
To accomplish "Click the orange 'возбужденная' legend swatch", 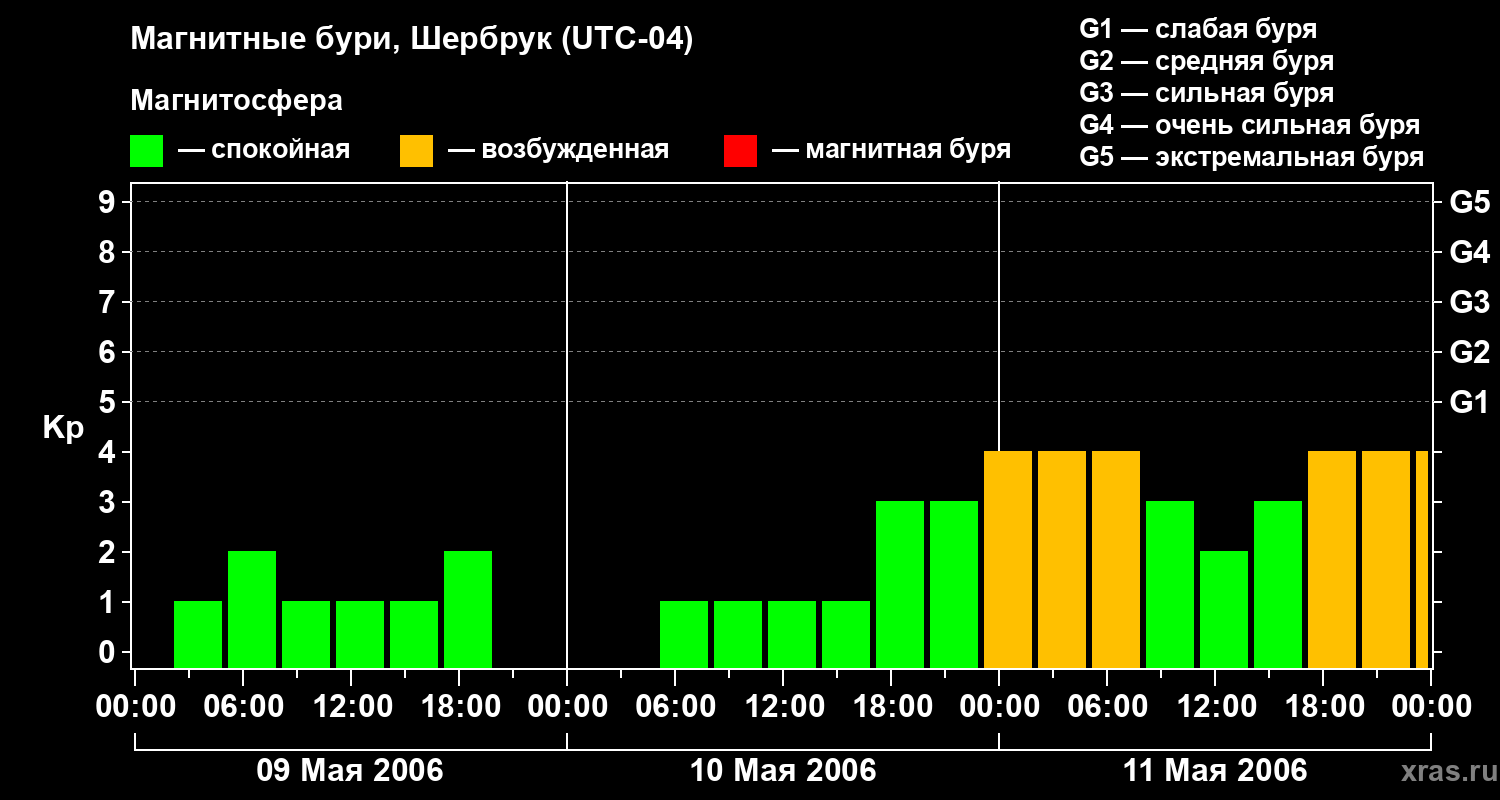I will pos(416,151).
